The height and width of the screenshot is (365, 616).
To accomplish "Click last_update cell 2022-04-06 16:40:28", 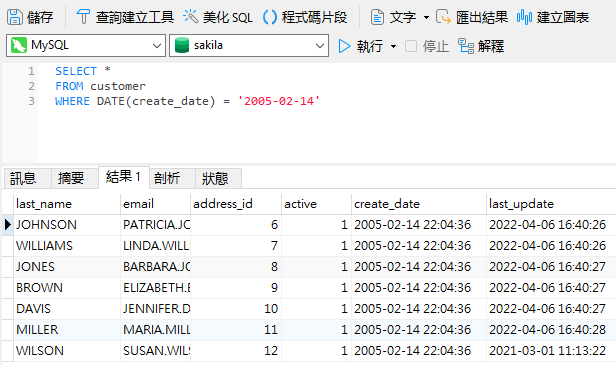I will click(551, 330).
